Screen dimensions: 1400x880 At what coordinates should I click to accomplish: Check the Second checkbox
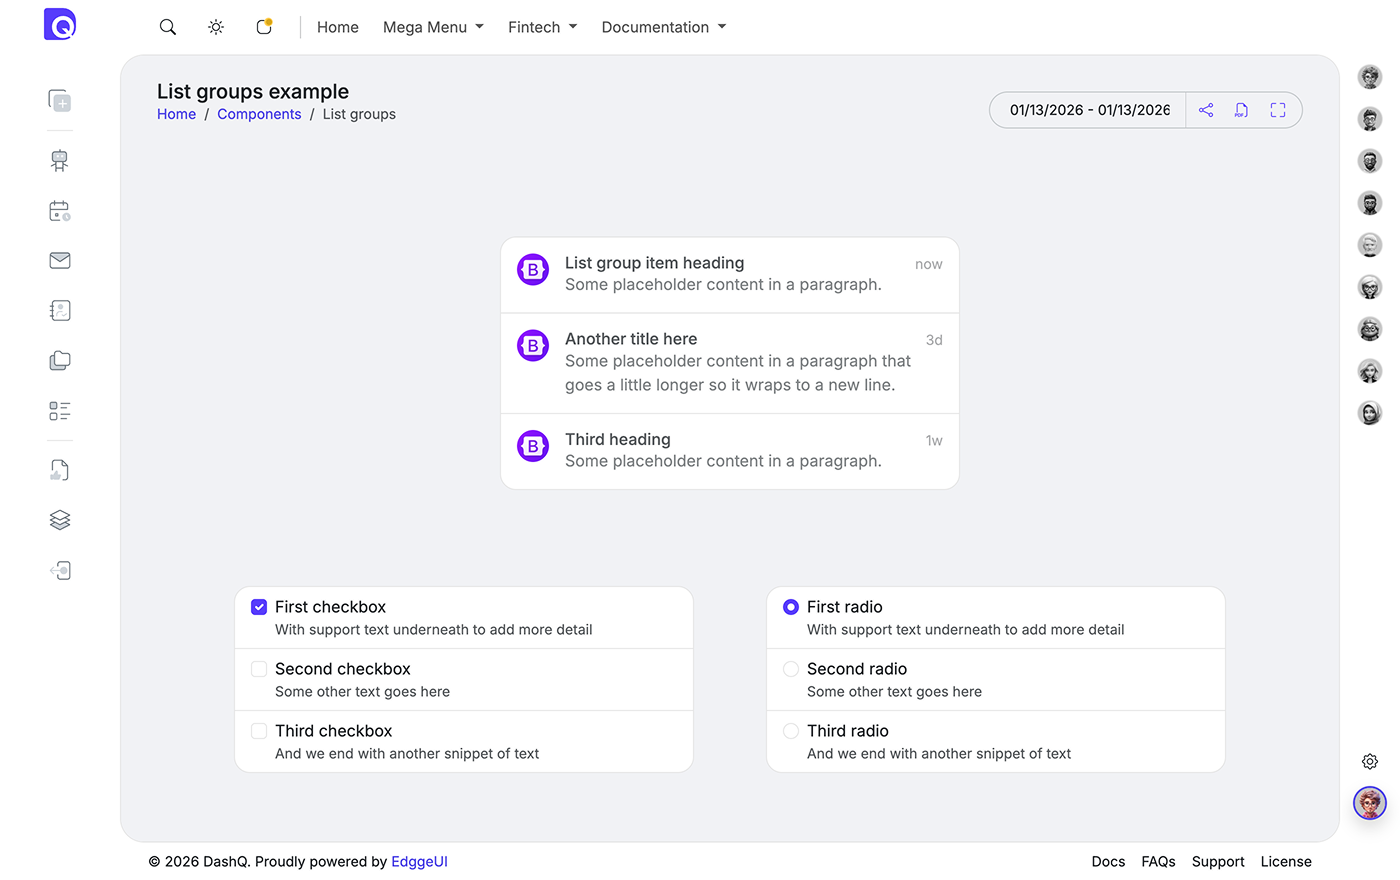coord(259,669)
